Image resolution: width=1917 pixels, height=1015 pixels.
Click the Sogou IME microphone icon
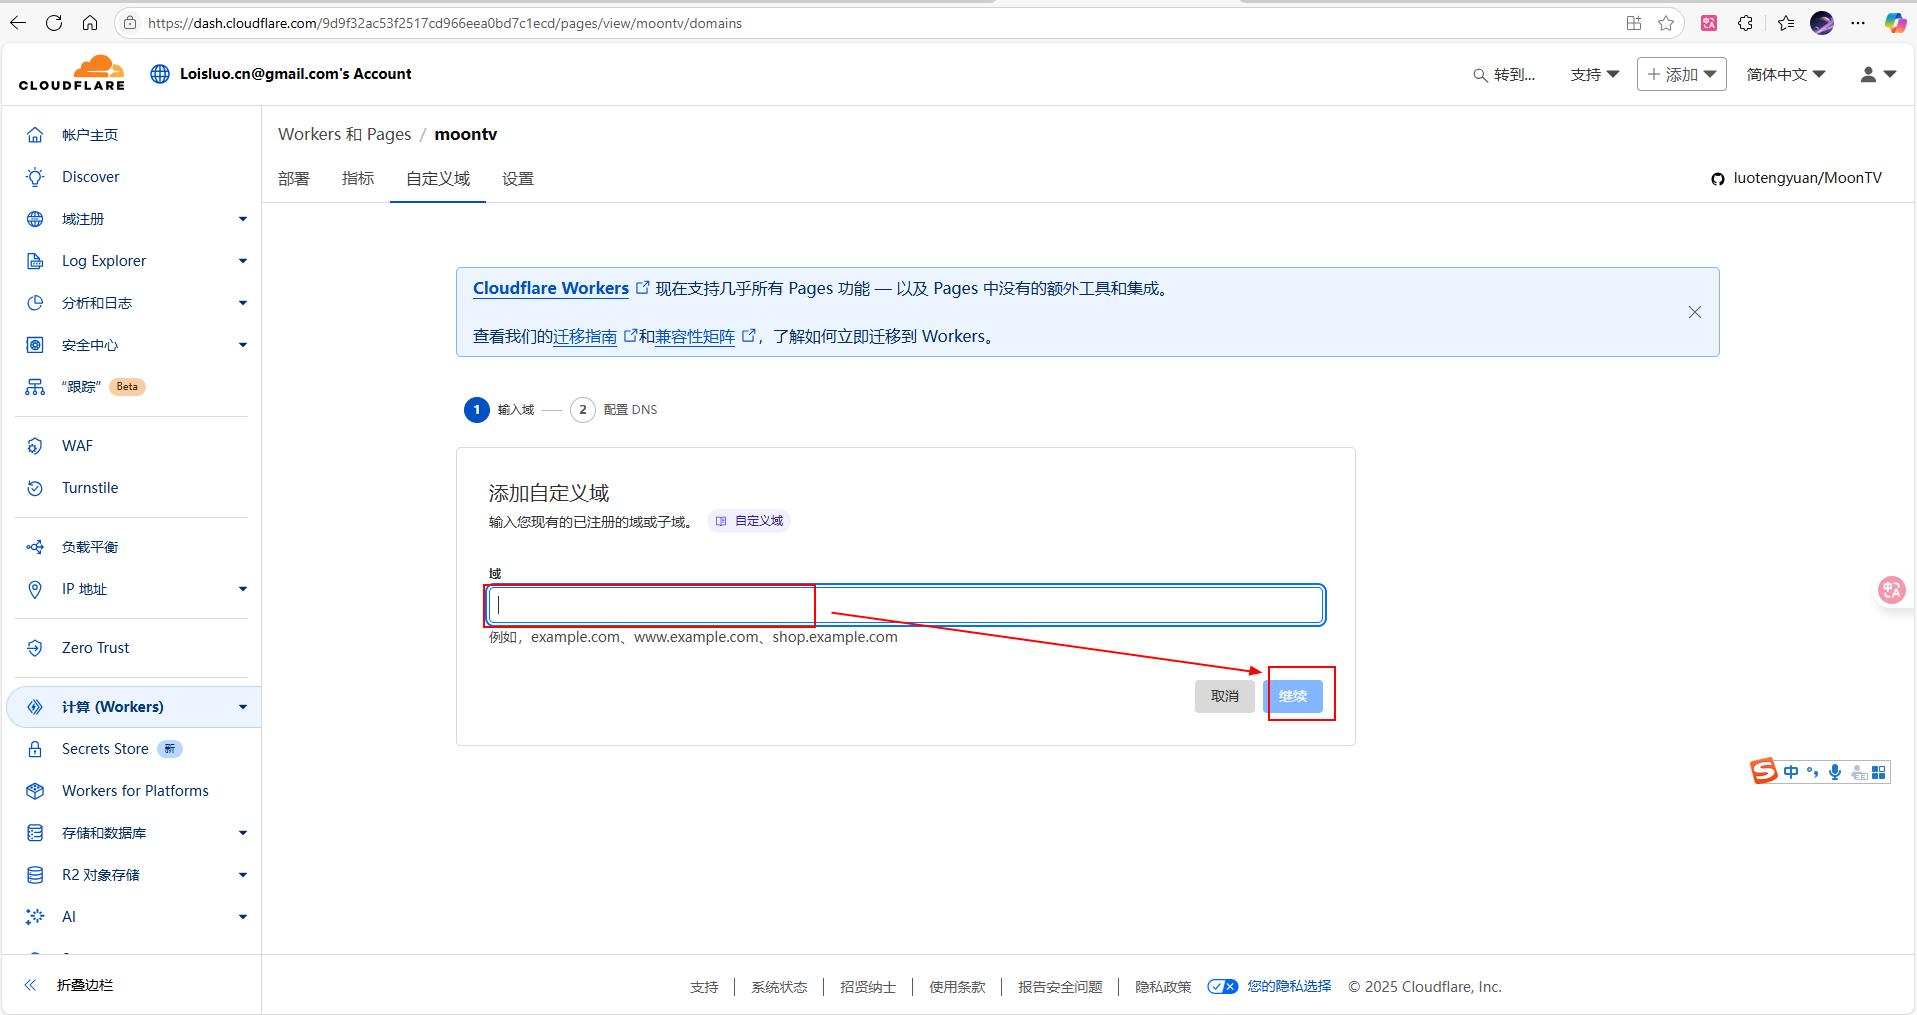[1835, 772]
